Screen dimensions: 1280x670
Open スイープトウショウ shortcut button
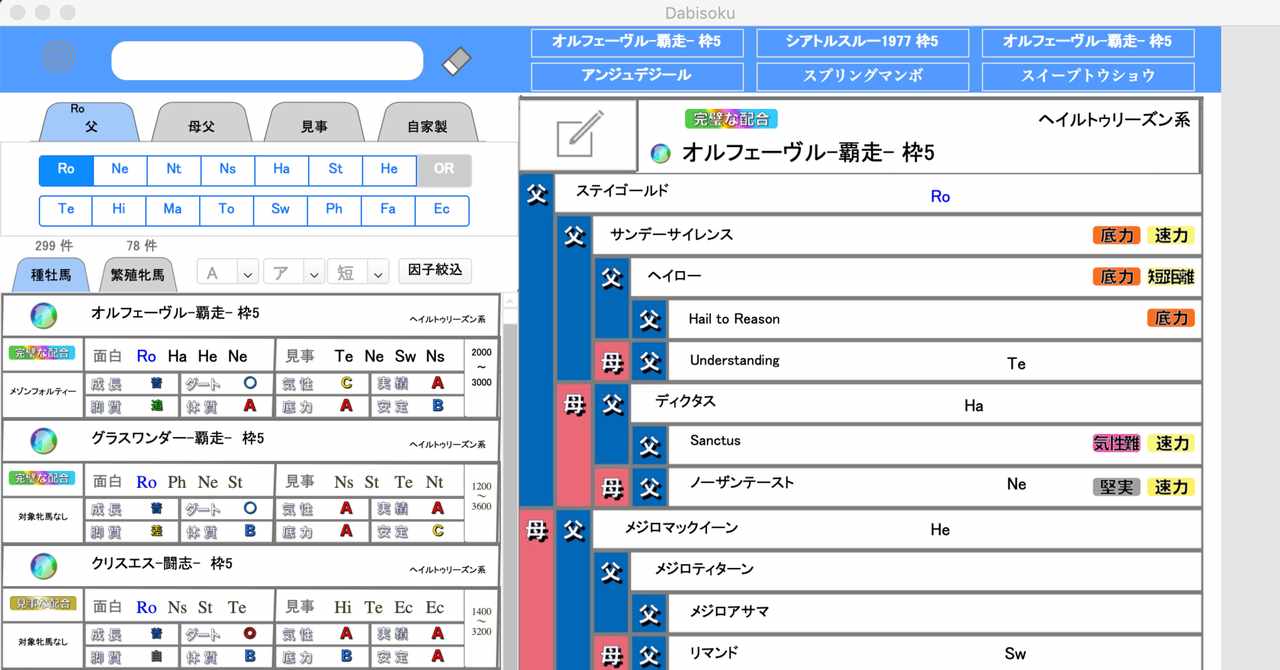point(1088,76)
